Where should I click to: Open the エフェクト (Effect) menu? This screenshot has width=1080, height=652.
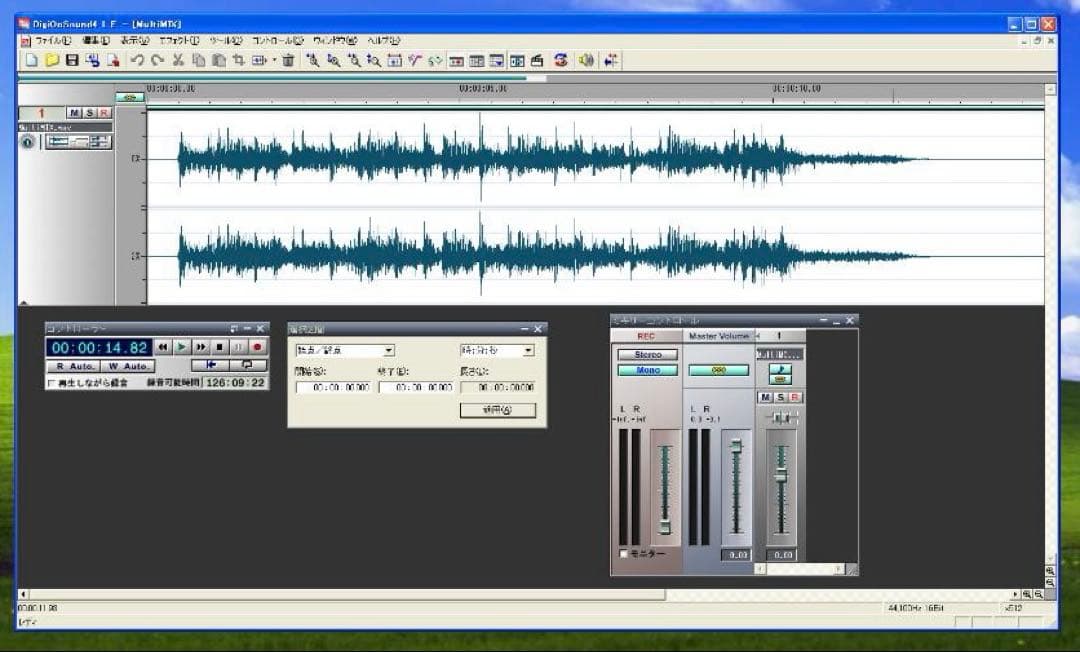pos(179,41)
